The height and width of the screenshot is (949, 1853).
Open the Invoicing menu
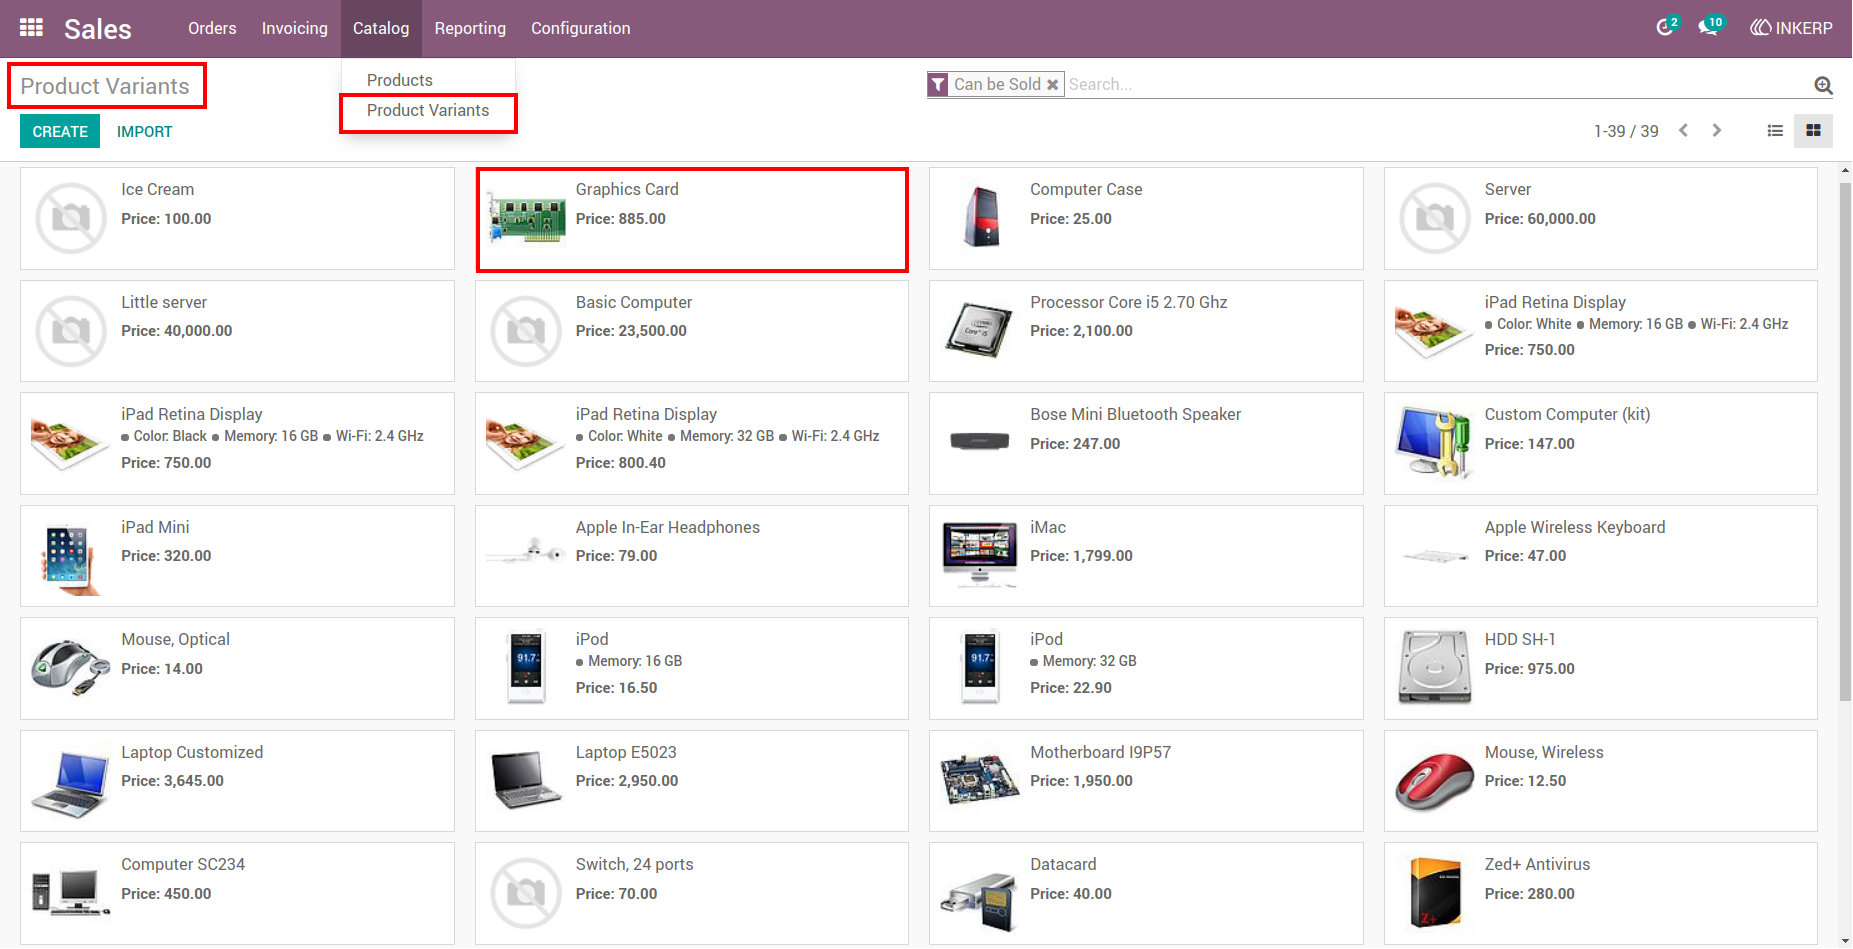click(x=295, y=28)
